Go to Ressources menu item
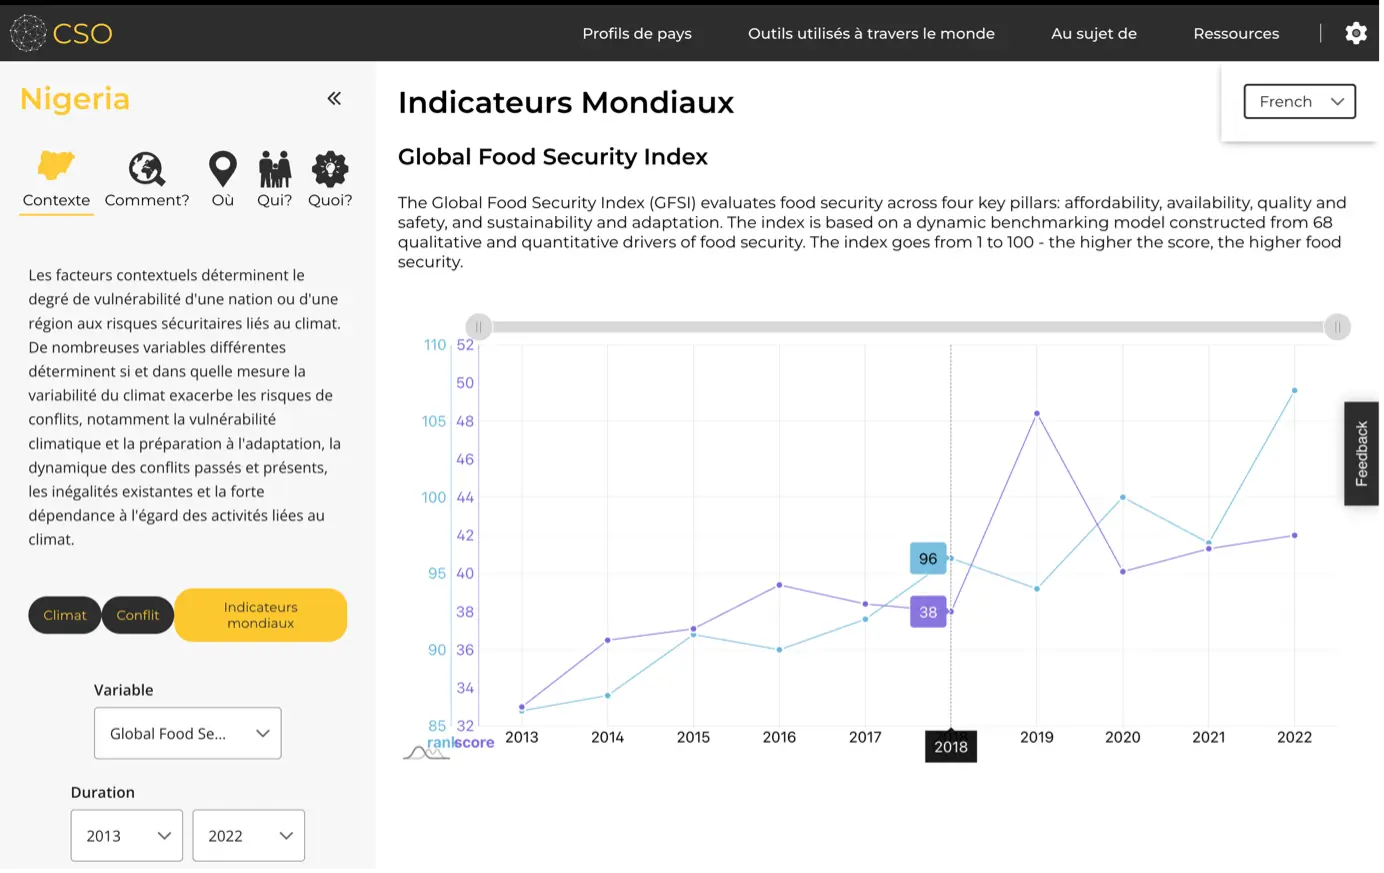 coord(1236,33)
